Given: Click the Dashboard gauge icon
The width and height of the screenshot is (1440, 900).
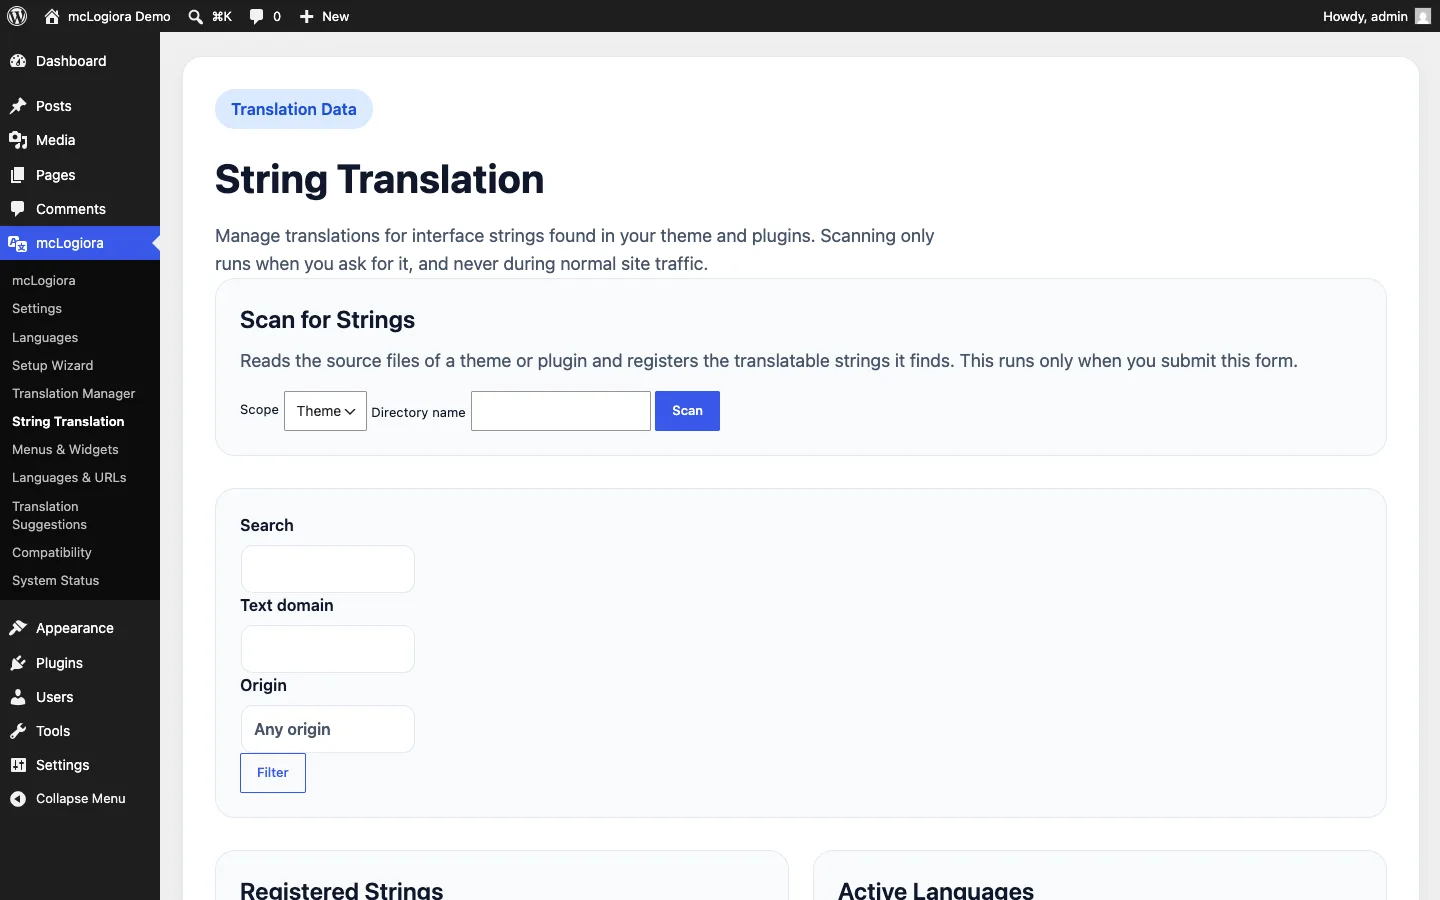Looking at the screenshot, I should 18,61.
